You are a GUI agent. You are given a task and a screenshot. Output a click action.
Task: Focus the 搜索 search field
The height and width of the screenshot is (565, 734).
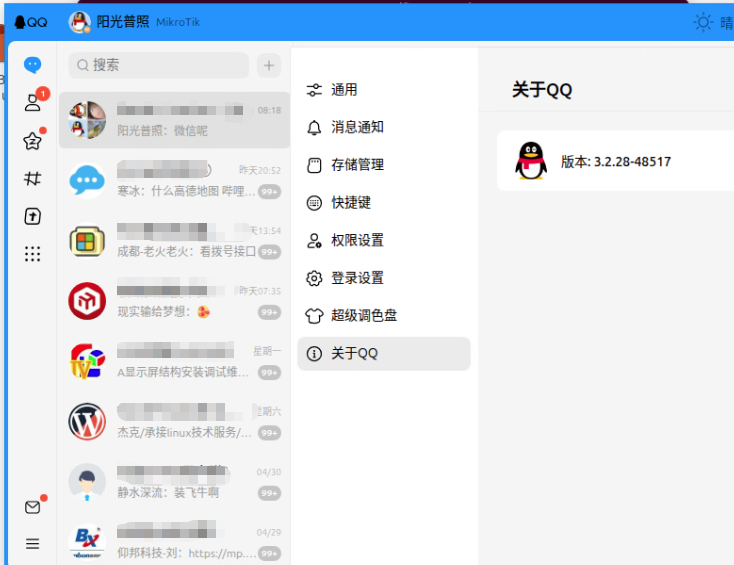159,65
